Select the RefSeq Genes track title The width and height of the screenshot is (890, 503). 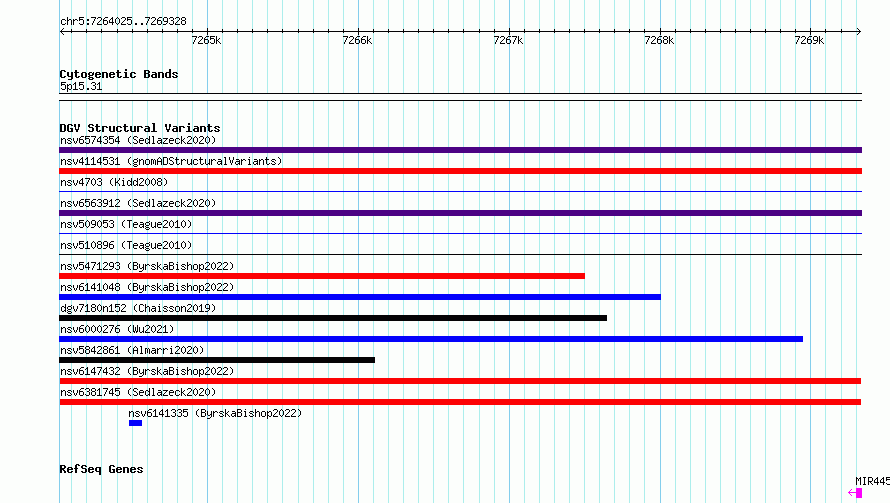pos(101,469)
